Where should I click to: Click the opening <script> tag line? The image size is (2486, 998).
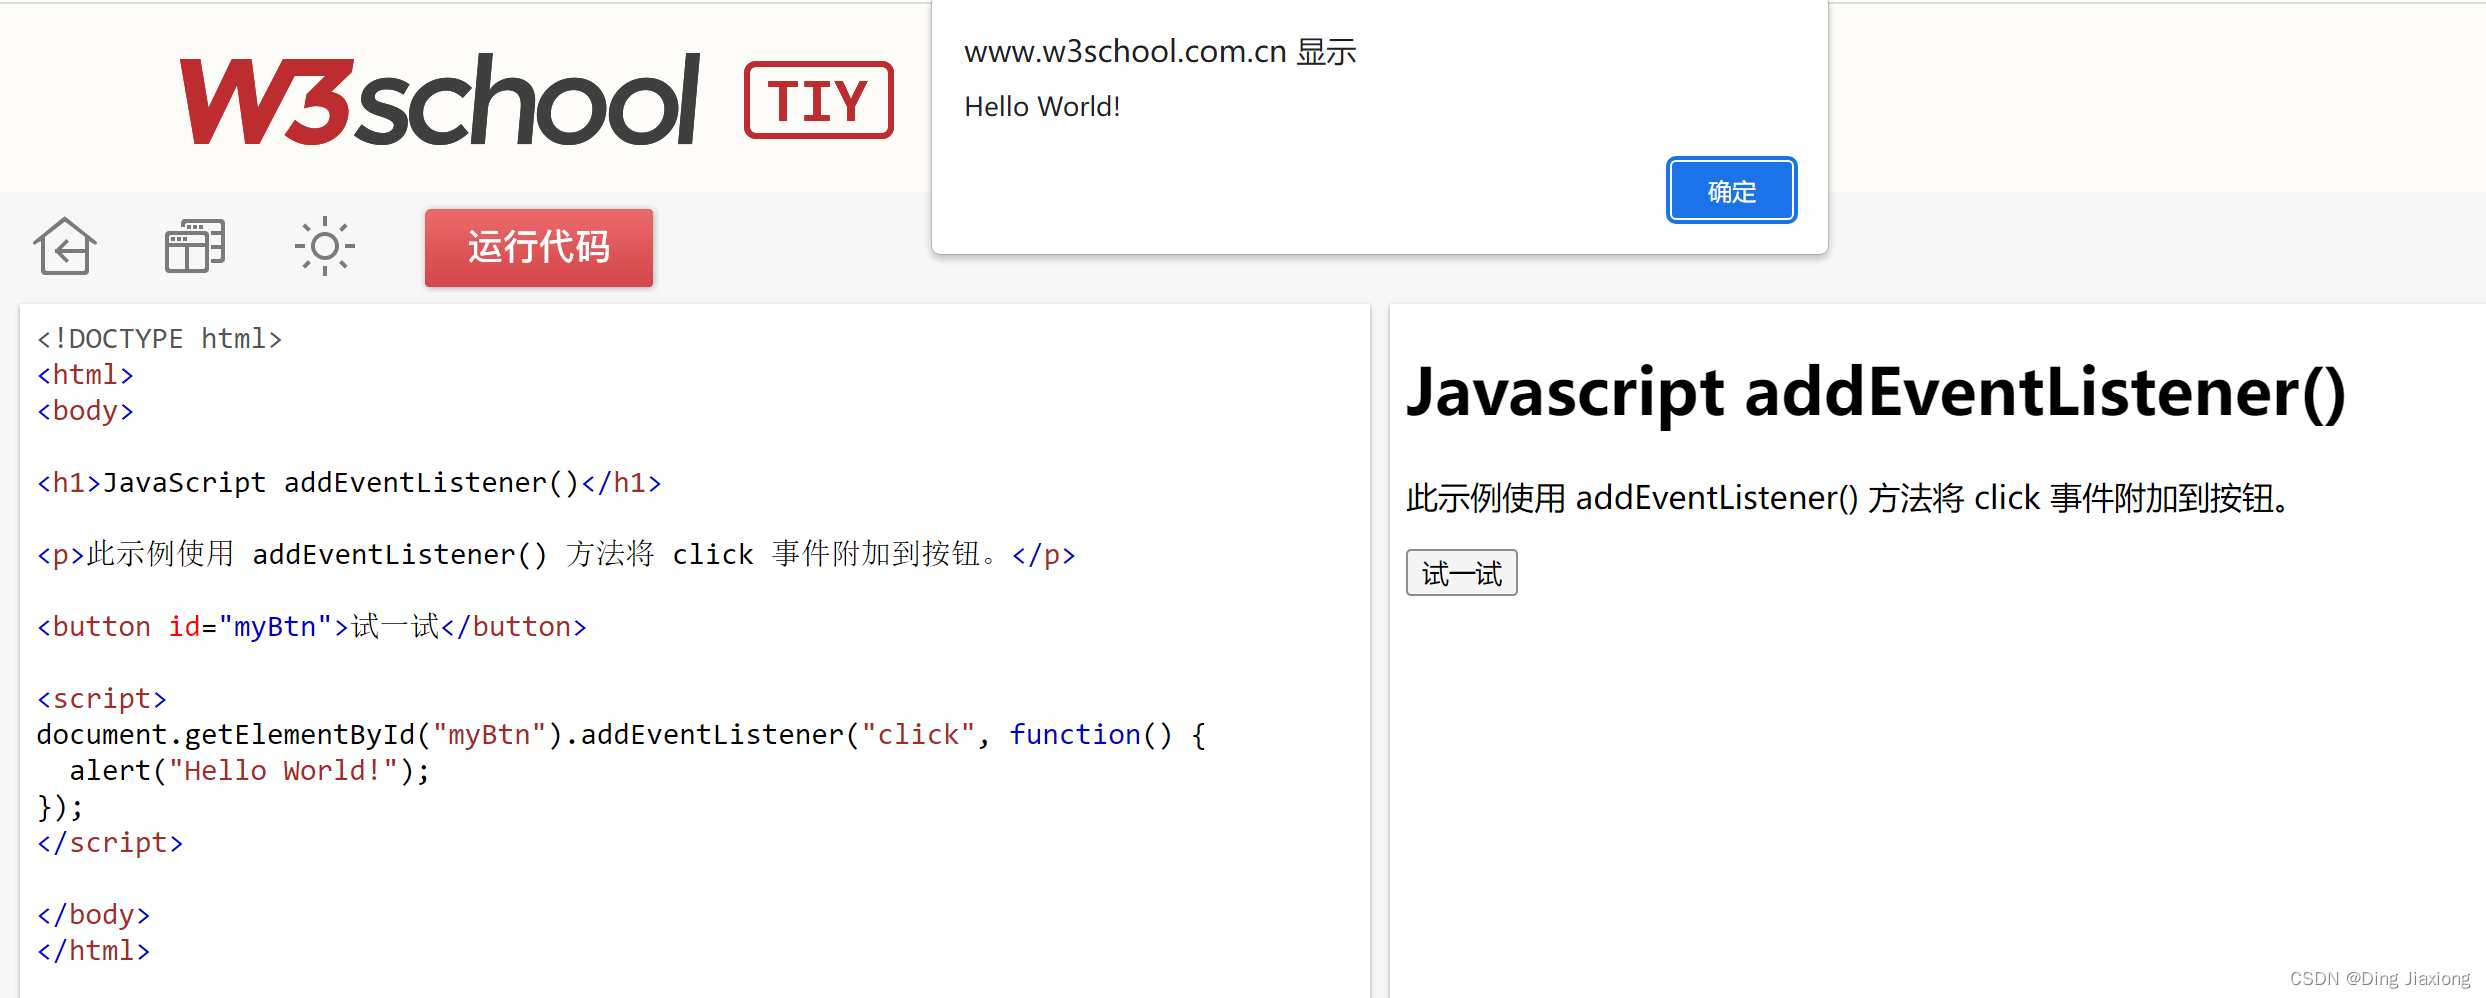102,699
